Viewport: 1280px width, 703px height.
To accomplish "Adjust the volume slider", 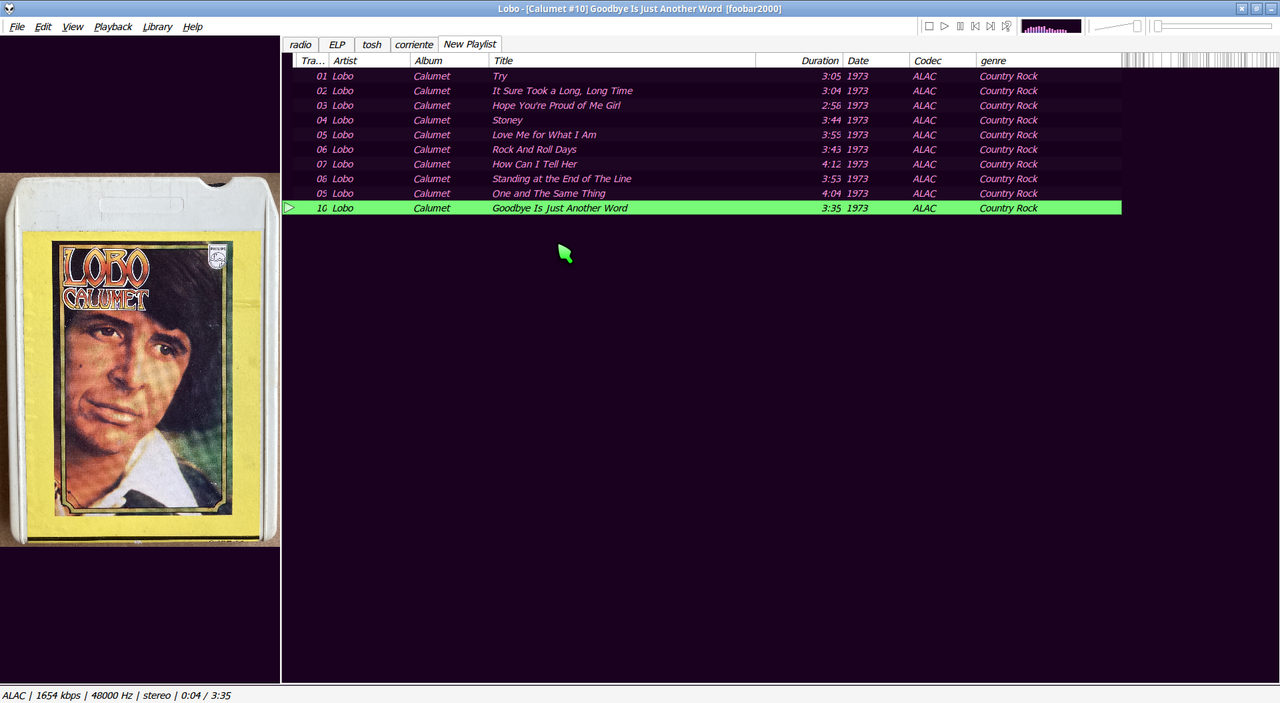I will (x=1118, y=27).
